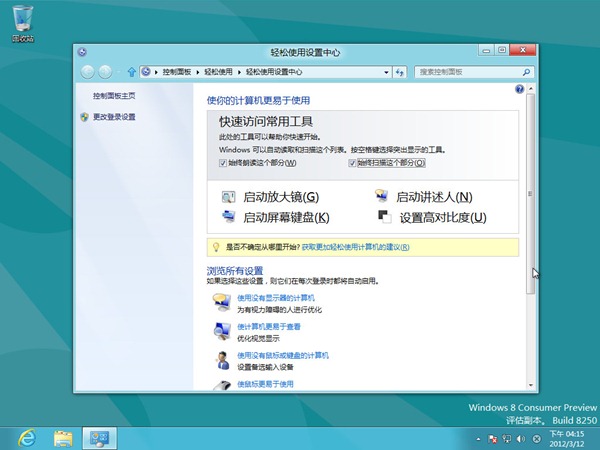Image resolution: width=600 pixels, height=450 pixels.
Task: Open the taskbar clock showing 下午 04:15
Action: [567, 439]
